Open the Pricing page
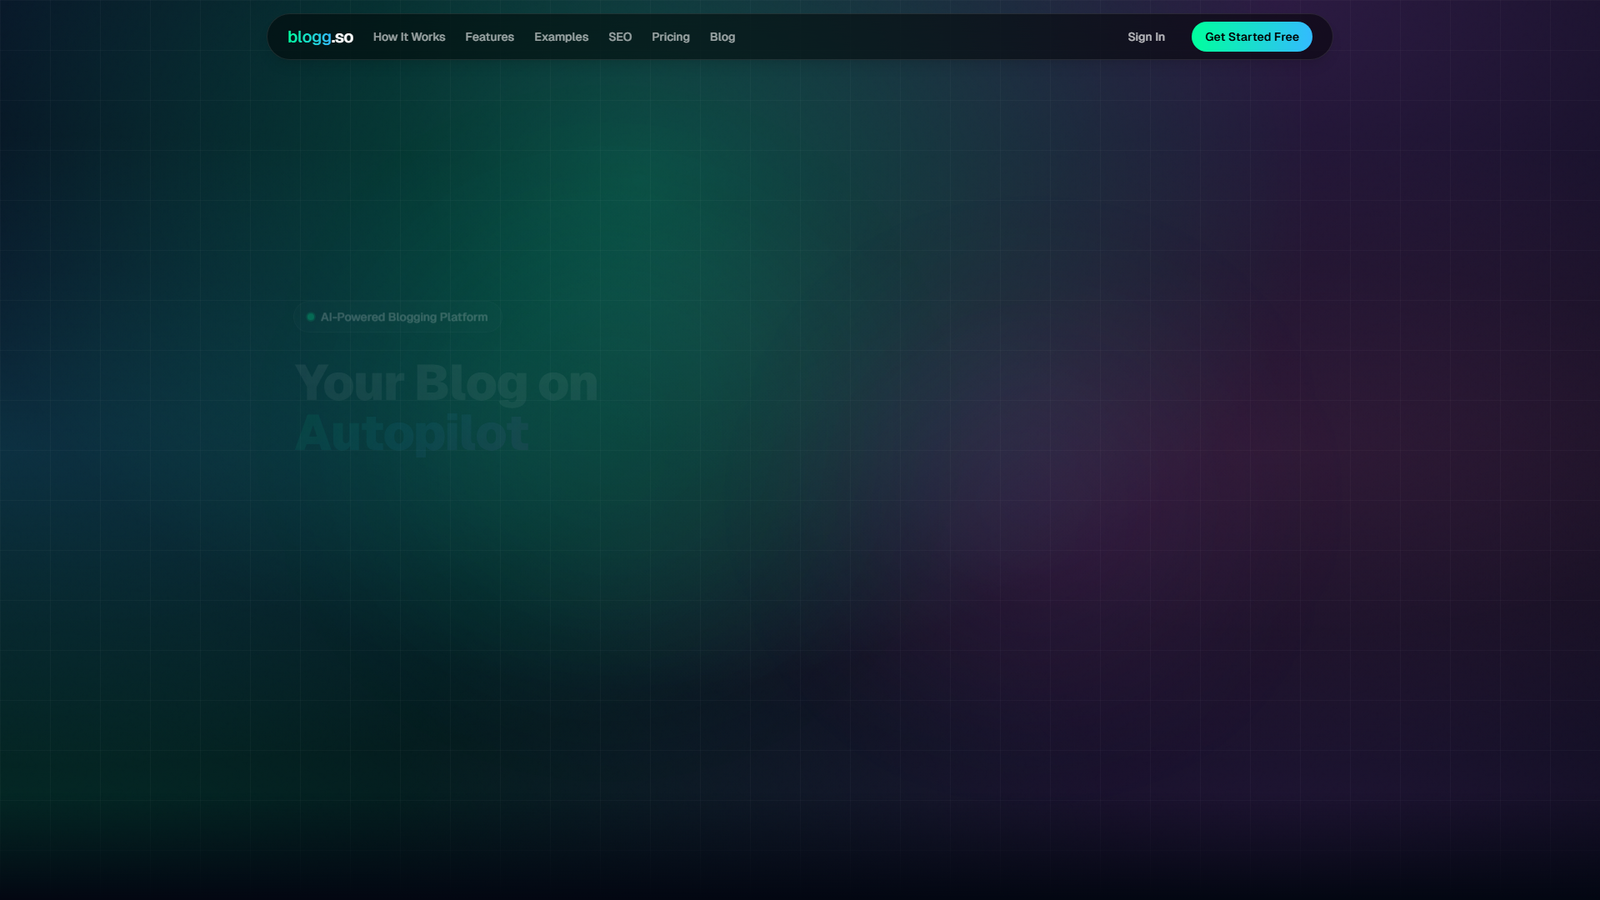The width and height of the screenshot is (1600, 900). click(x=670, y=37)
